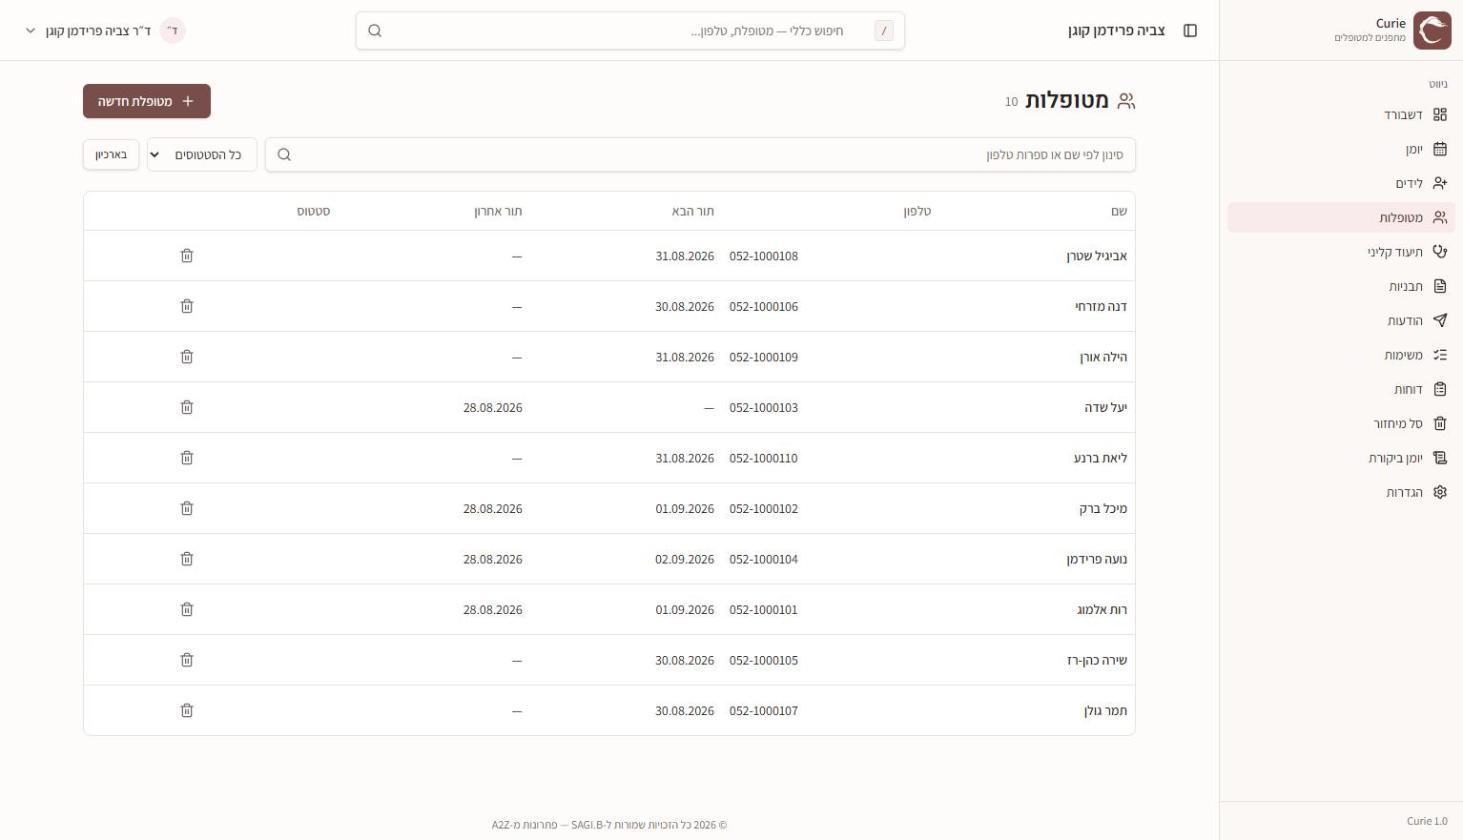Open patient record מיכל ברק
Image resolution: width=1463 pixels, height=840 pixels.
pos(1103,509)
